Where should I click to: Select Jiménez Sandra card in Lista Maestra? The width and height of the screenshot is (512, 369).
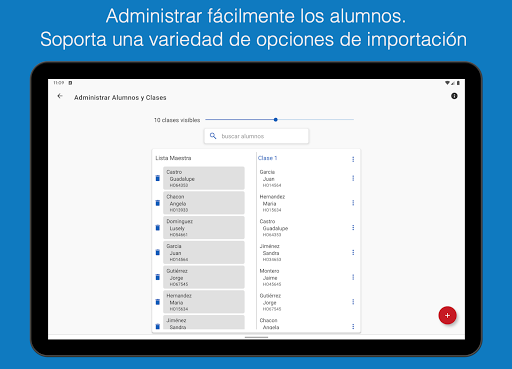click(204, 322)
